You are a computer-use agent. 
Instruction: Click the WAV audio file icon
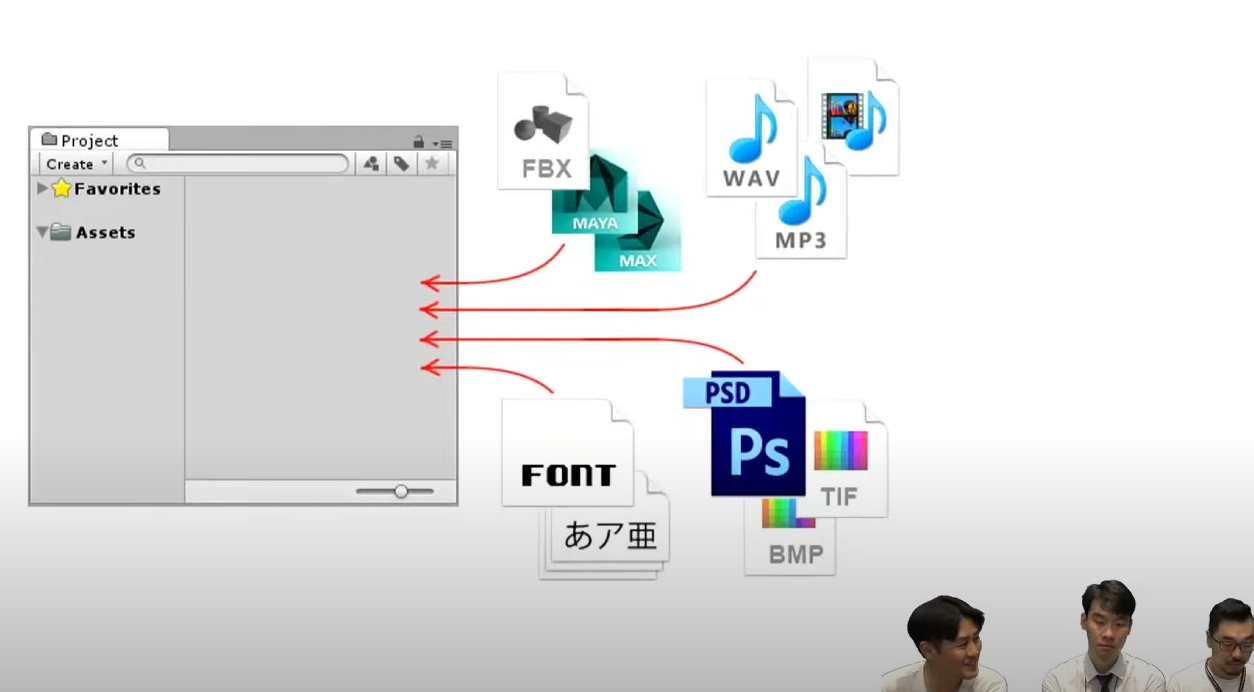[750, 138]
